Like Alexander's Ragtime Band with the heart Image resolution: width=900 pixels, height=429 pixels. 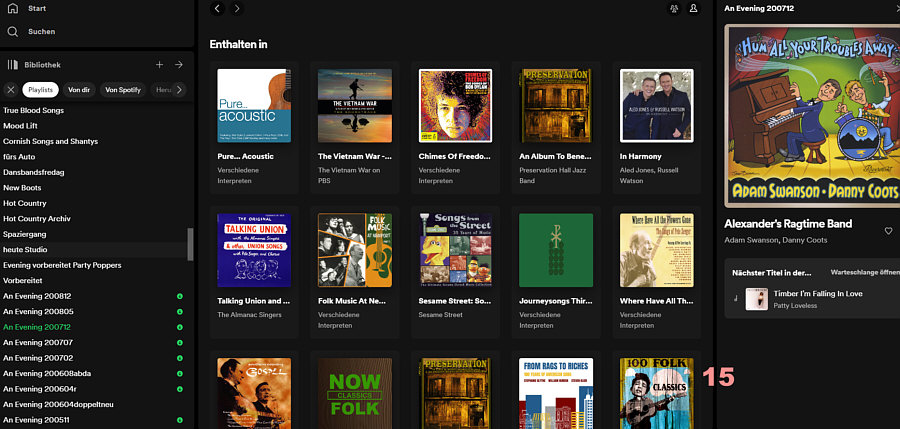pyautogui.click(x=888, y=231)
